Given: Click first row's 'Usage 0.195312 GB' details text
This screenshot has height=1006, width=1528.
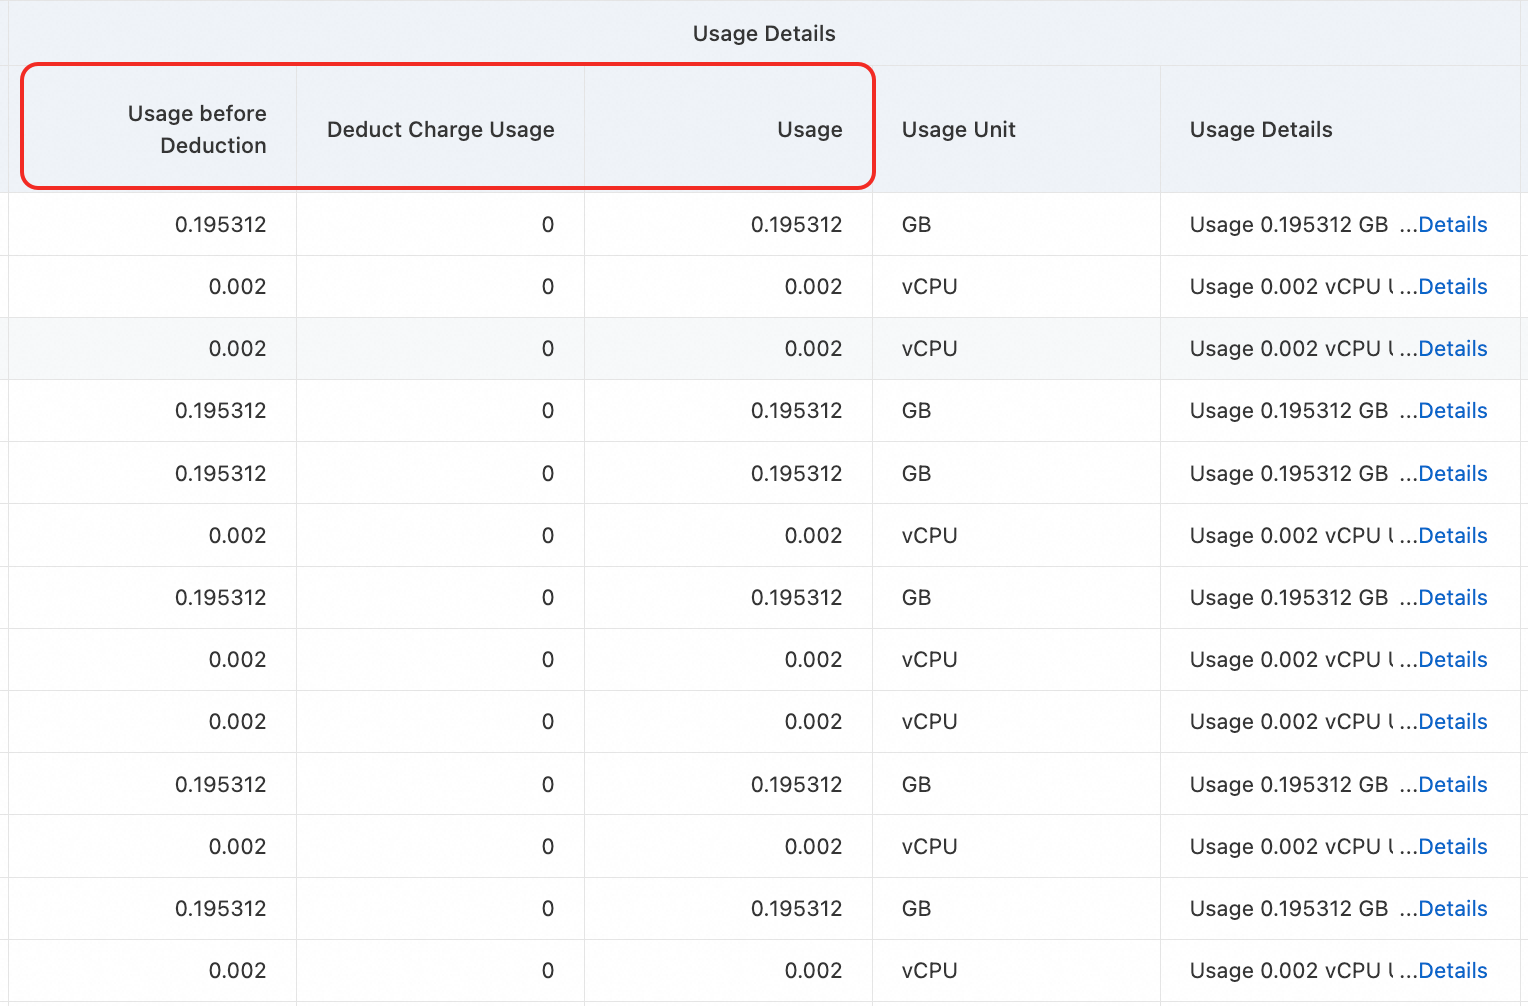Looking at the screenshot, I should (1289, 225).
